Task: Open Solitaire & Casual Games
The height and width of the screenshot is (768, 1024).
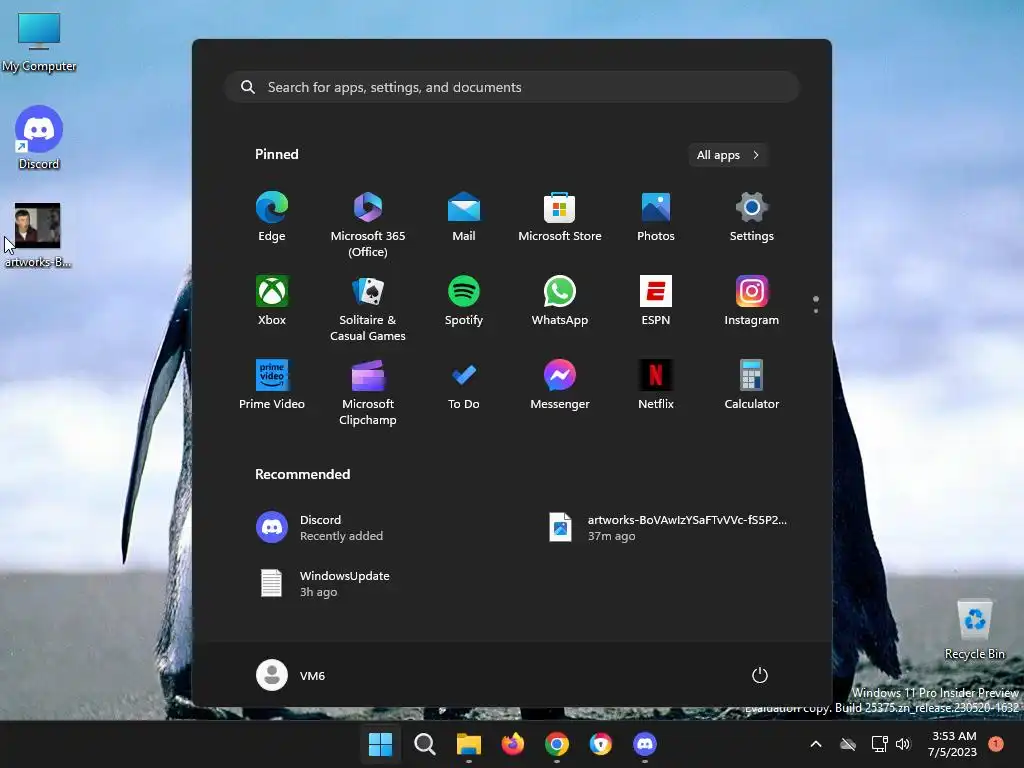Action: 368,309
